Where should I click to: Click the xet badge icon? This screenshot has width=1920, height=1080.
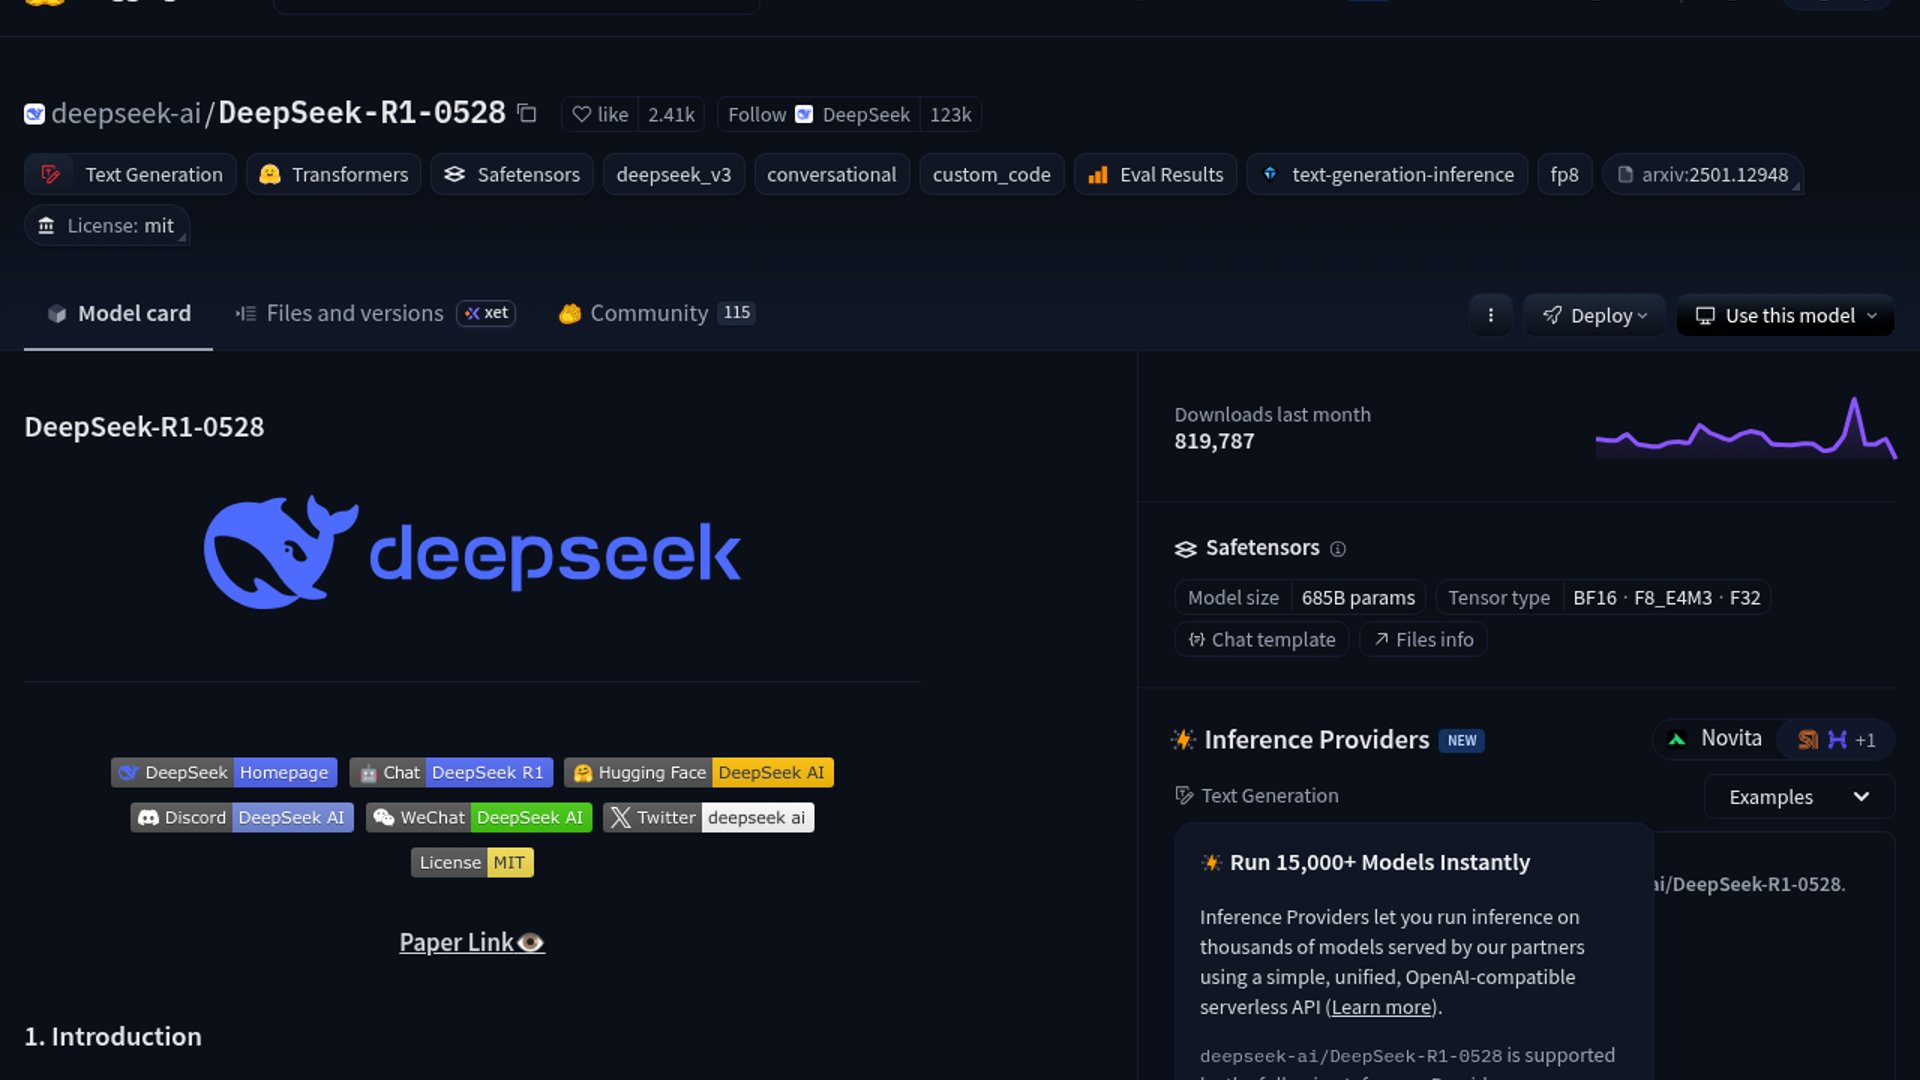pos(486,313)
